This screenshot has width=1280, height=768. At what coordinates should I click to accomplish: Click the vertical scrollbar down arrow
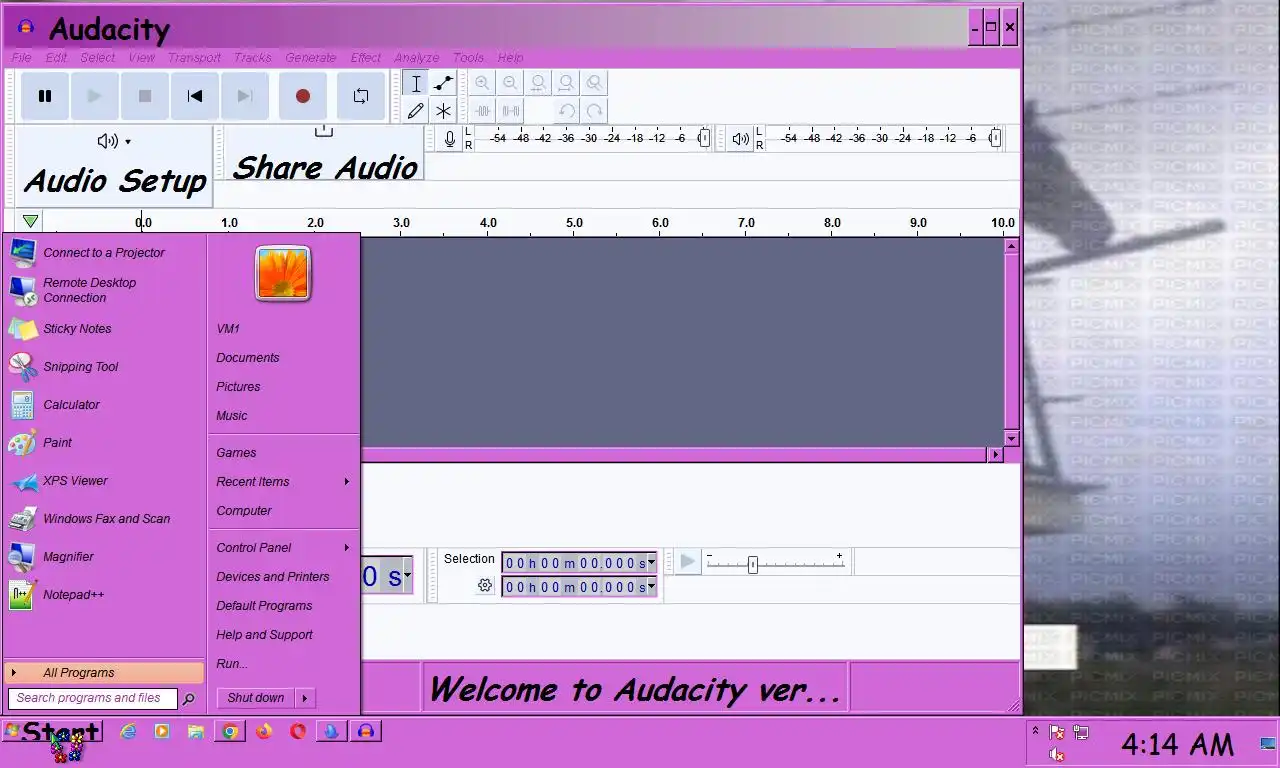click(1011, 438)
